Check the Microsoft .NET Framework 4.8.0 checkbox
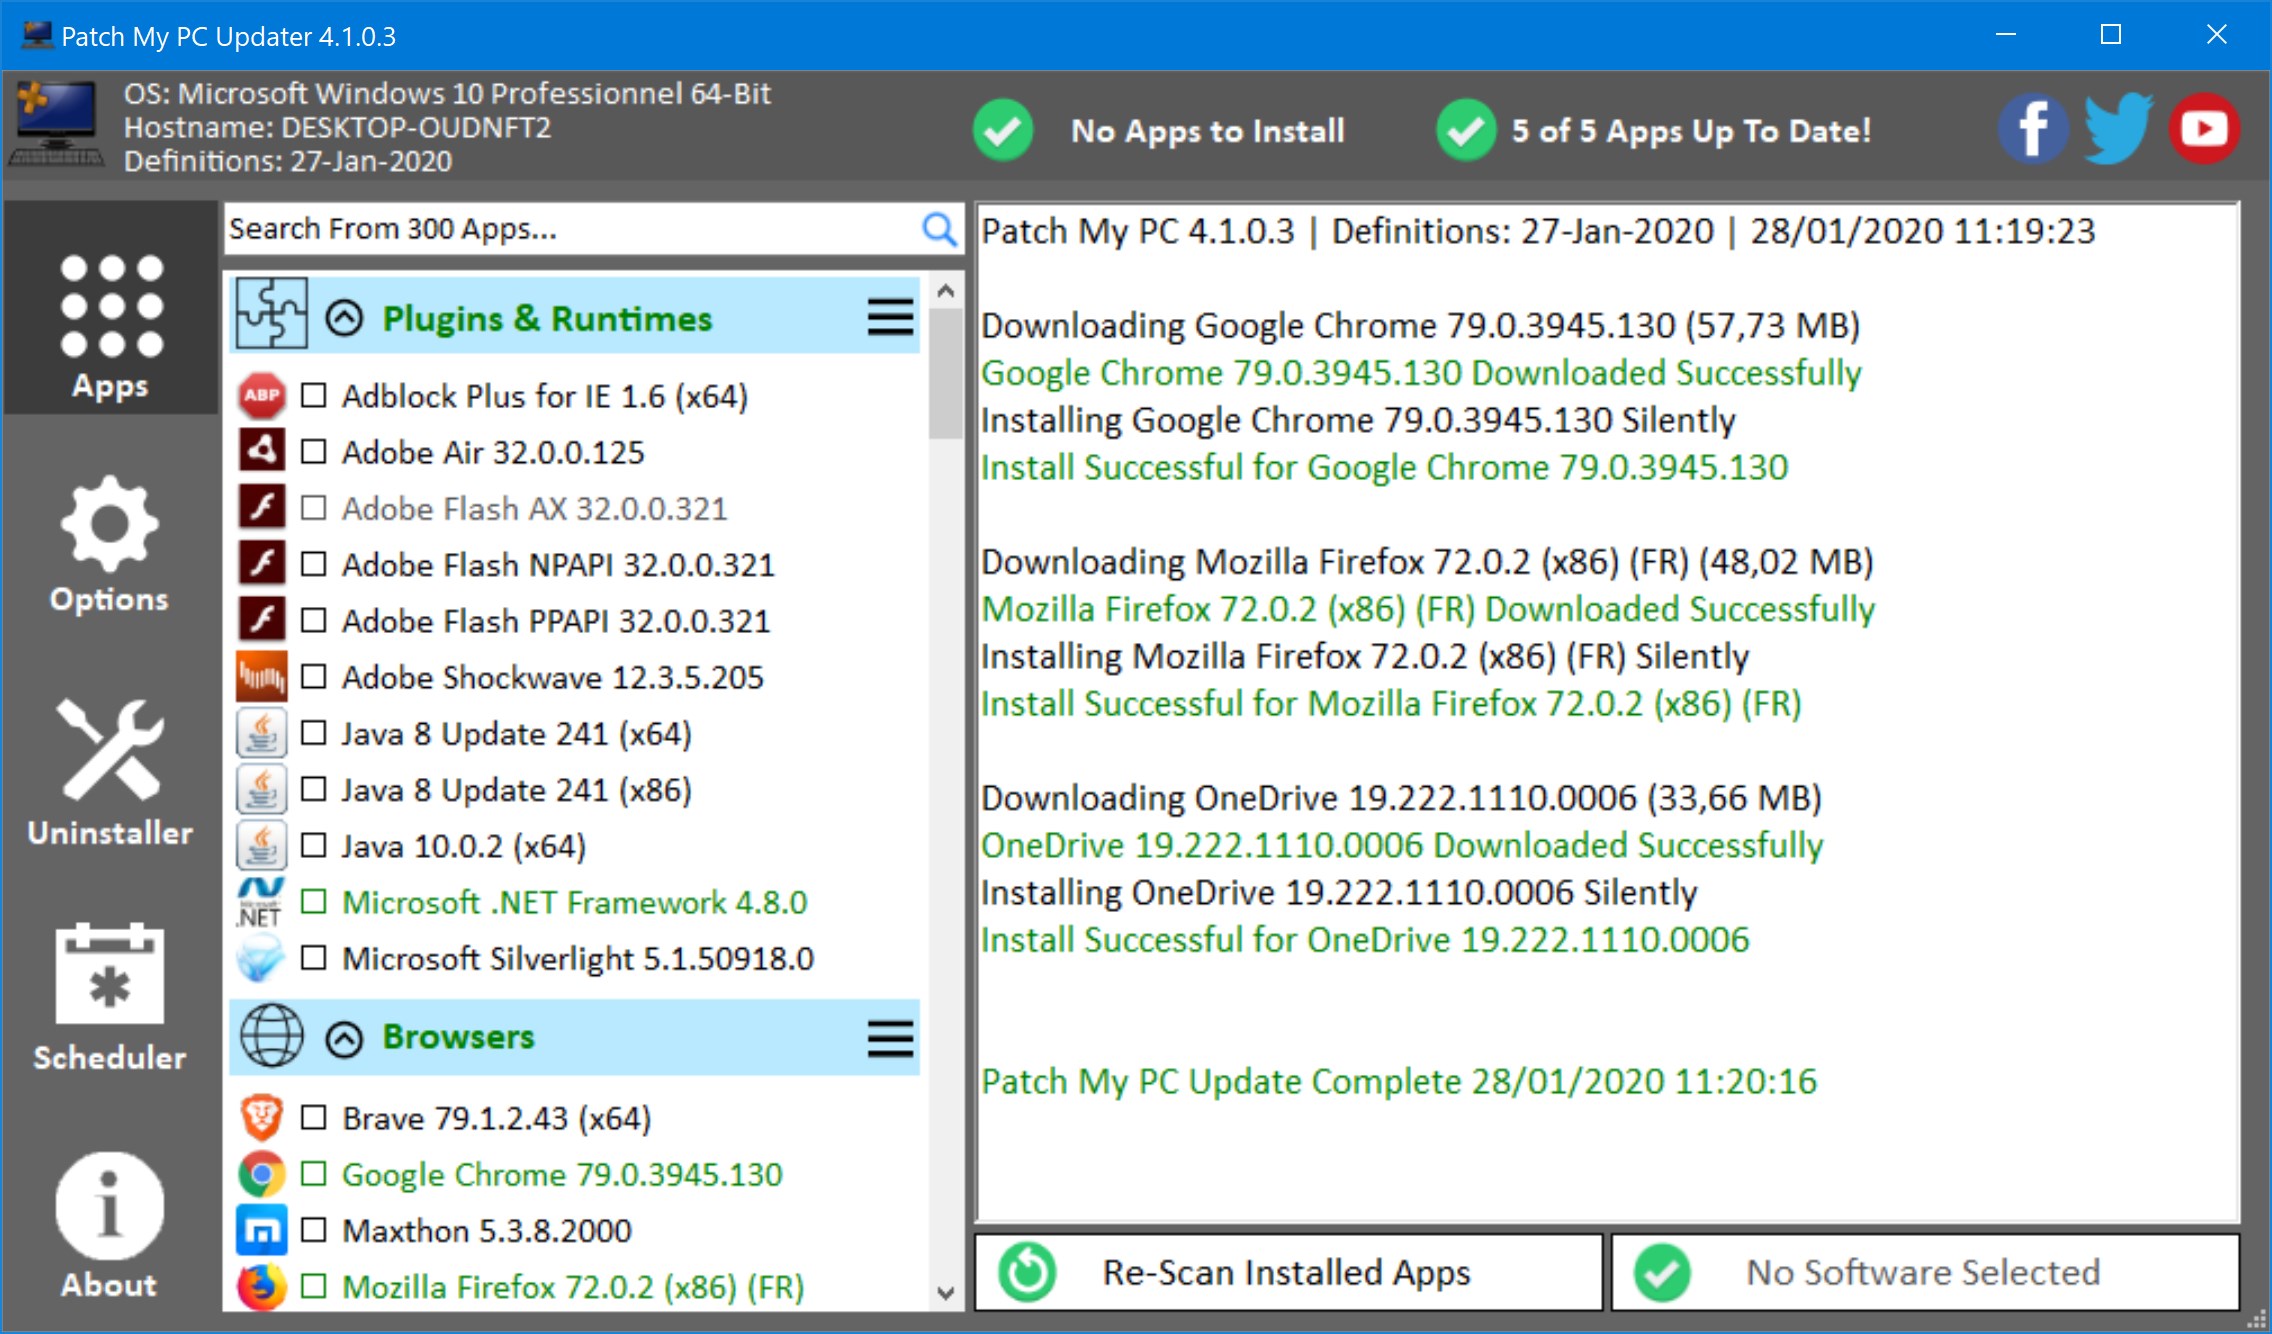The height and width of the screenshot is (1334, 2272). point(314,902)
